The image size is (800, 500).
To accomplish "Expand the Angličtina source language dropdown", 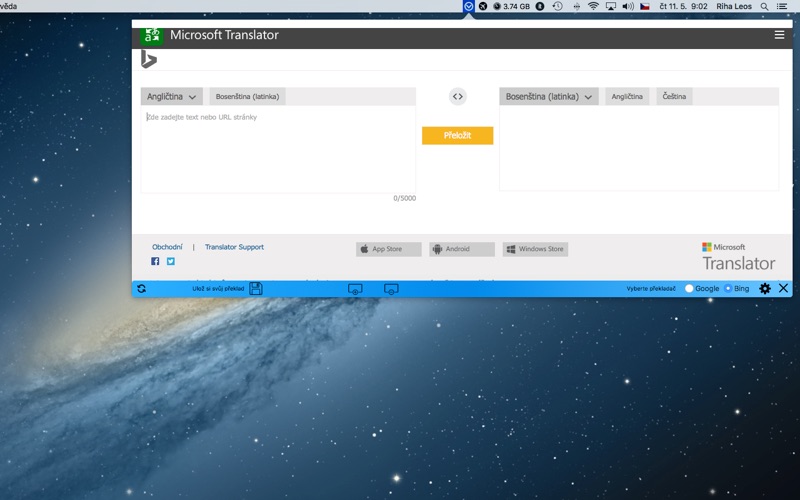I will pyautogui.click(x=171, y=96).
